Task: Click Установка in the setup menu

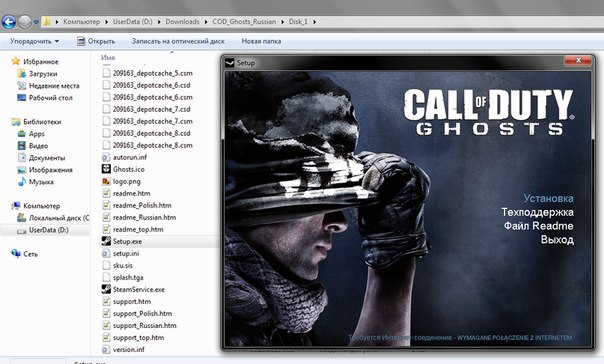Action: (x=548, y=198)
